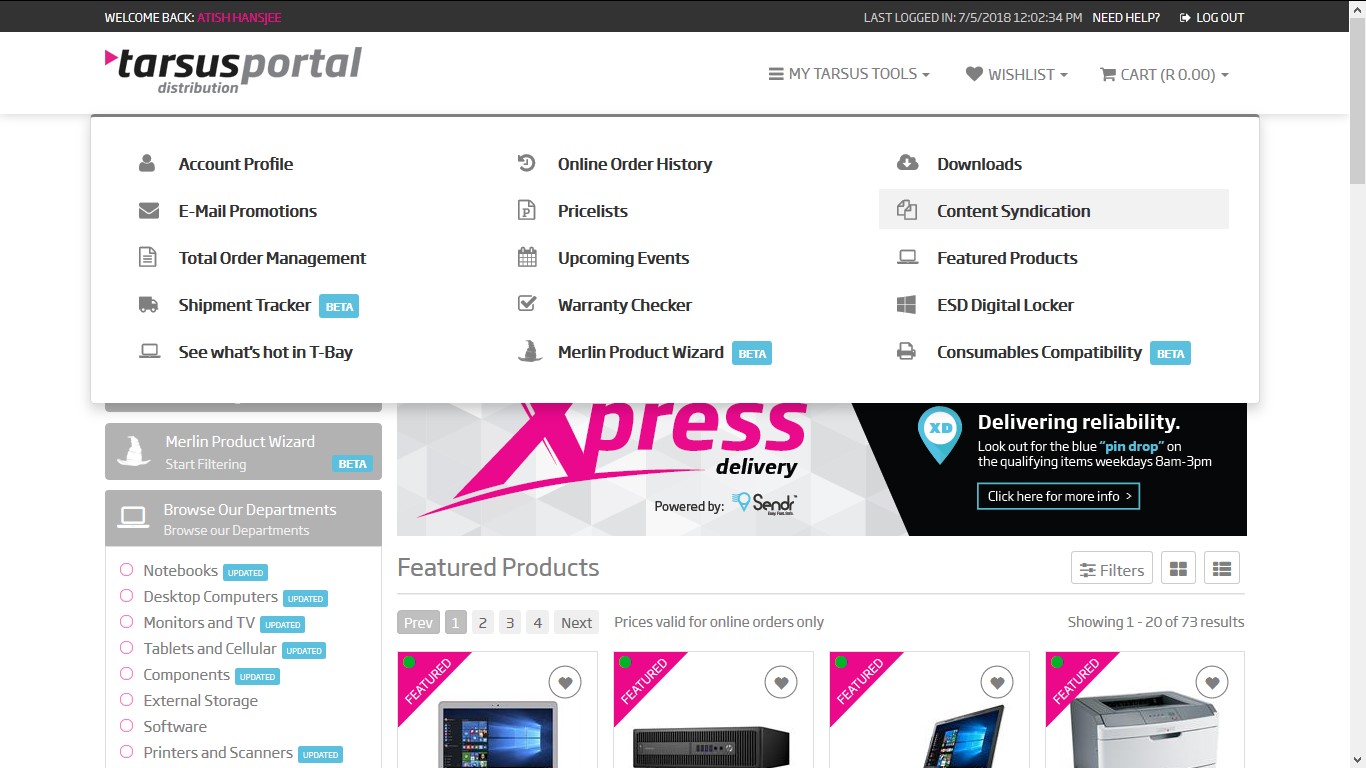Image resolution: width=1366 pixels, height=768 pixels.
Task: Open Content Syndication menu item
Action: click(1013, 211)
